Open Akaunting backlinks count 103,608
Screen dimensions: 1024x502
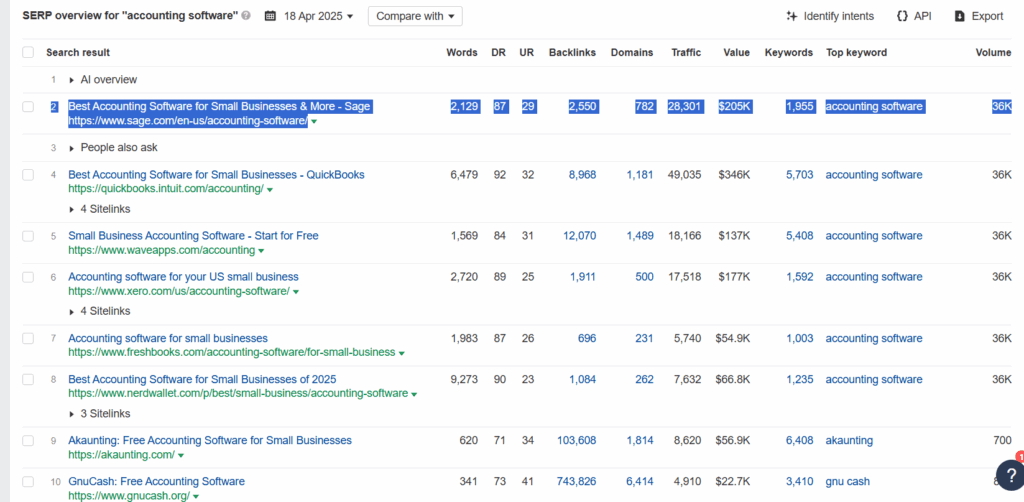[577, 441]
